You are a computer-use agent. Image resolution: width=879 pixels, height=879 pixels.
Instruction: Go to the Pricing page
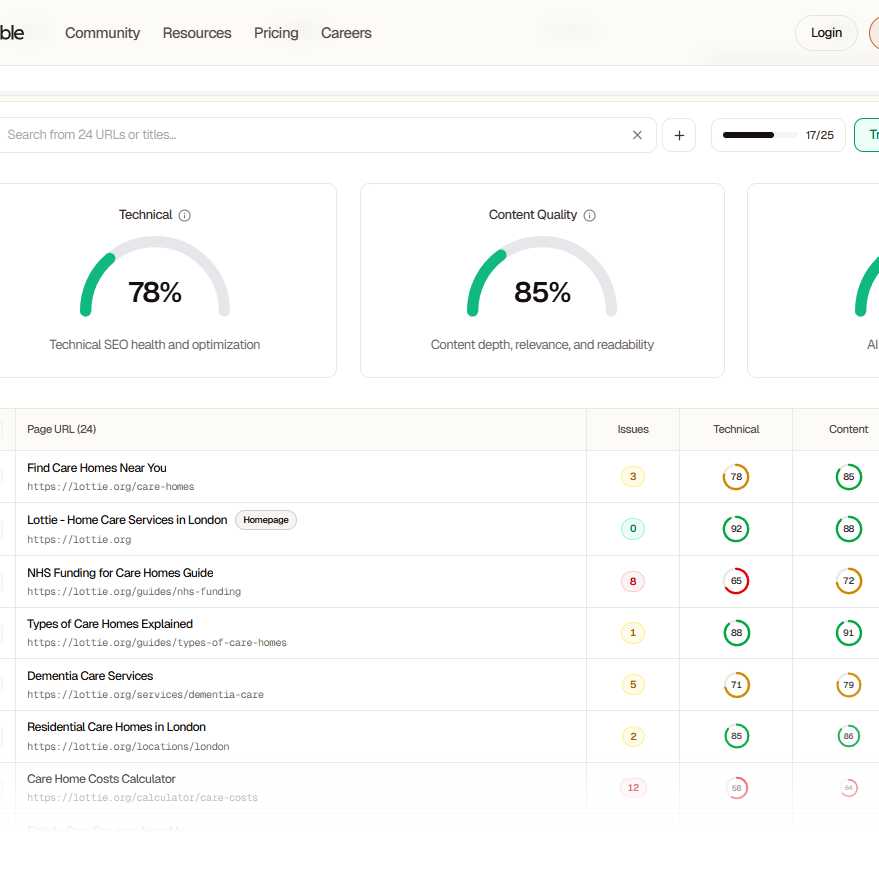pos(276,33)
